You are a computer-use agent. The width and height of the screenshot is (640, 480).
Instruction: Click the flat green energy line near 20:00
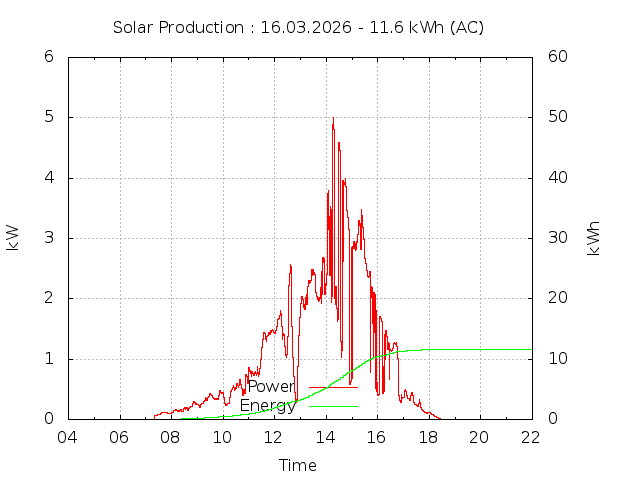click(480, 349)
